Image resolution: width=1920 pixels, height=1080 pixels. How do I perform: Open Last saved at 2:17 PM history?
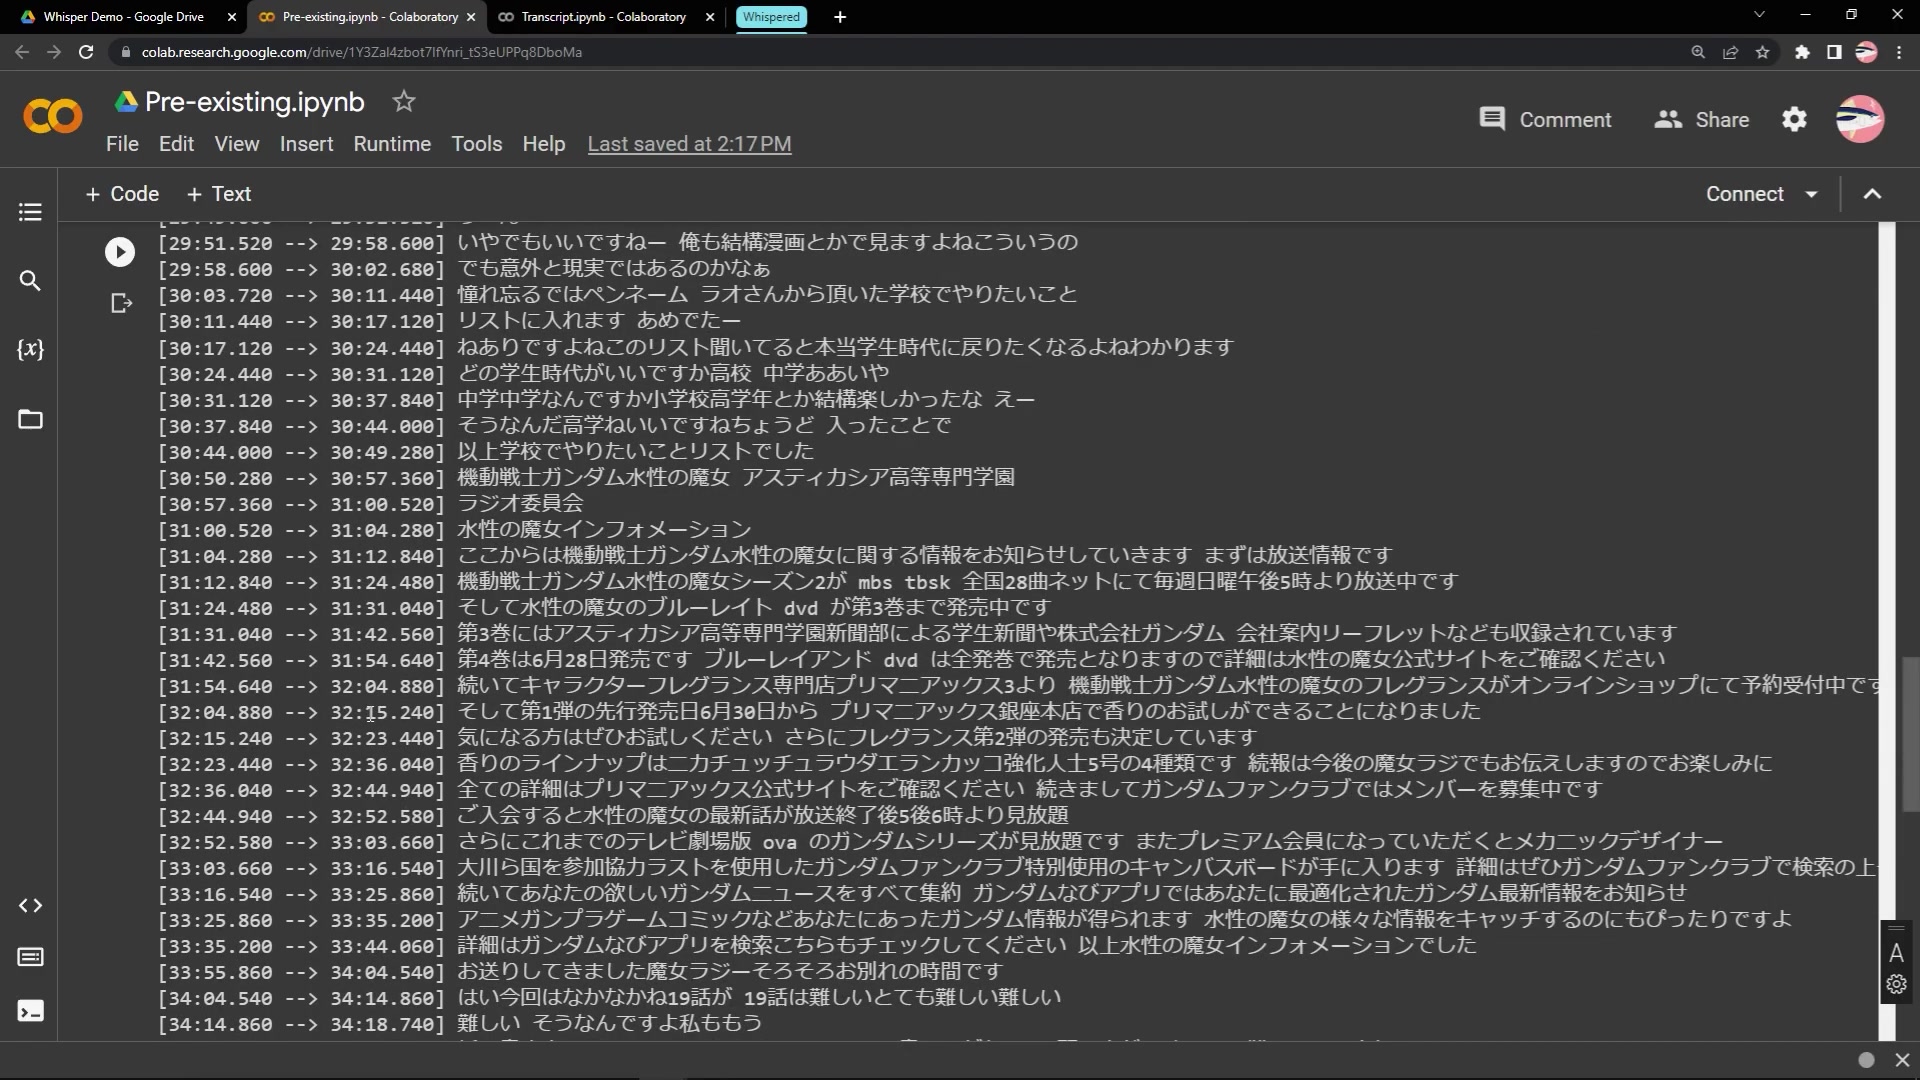pyautogui.click(x=689, y=144)
